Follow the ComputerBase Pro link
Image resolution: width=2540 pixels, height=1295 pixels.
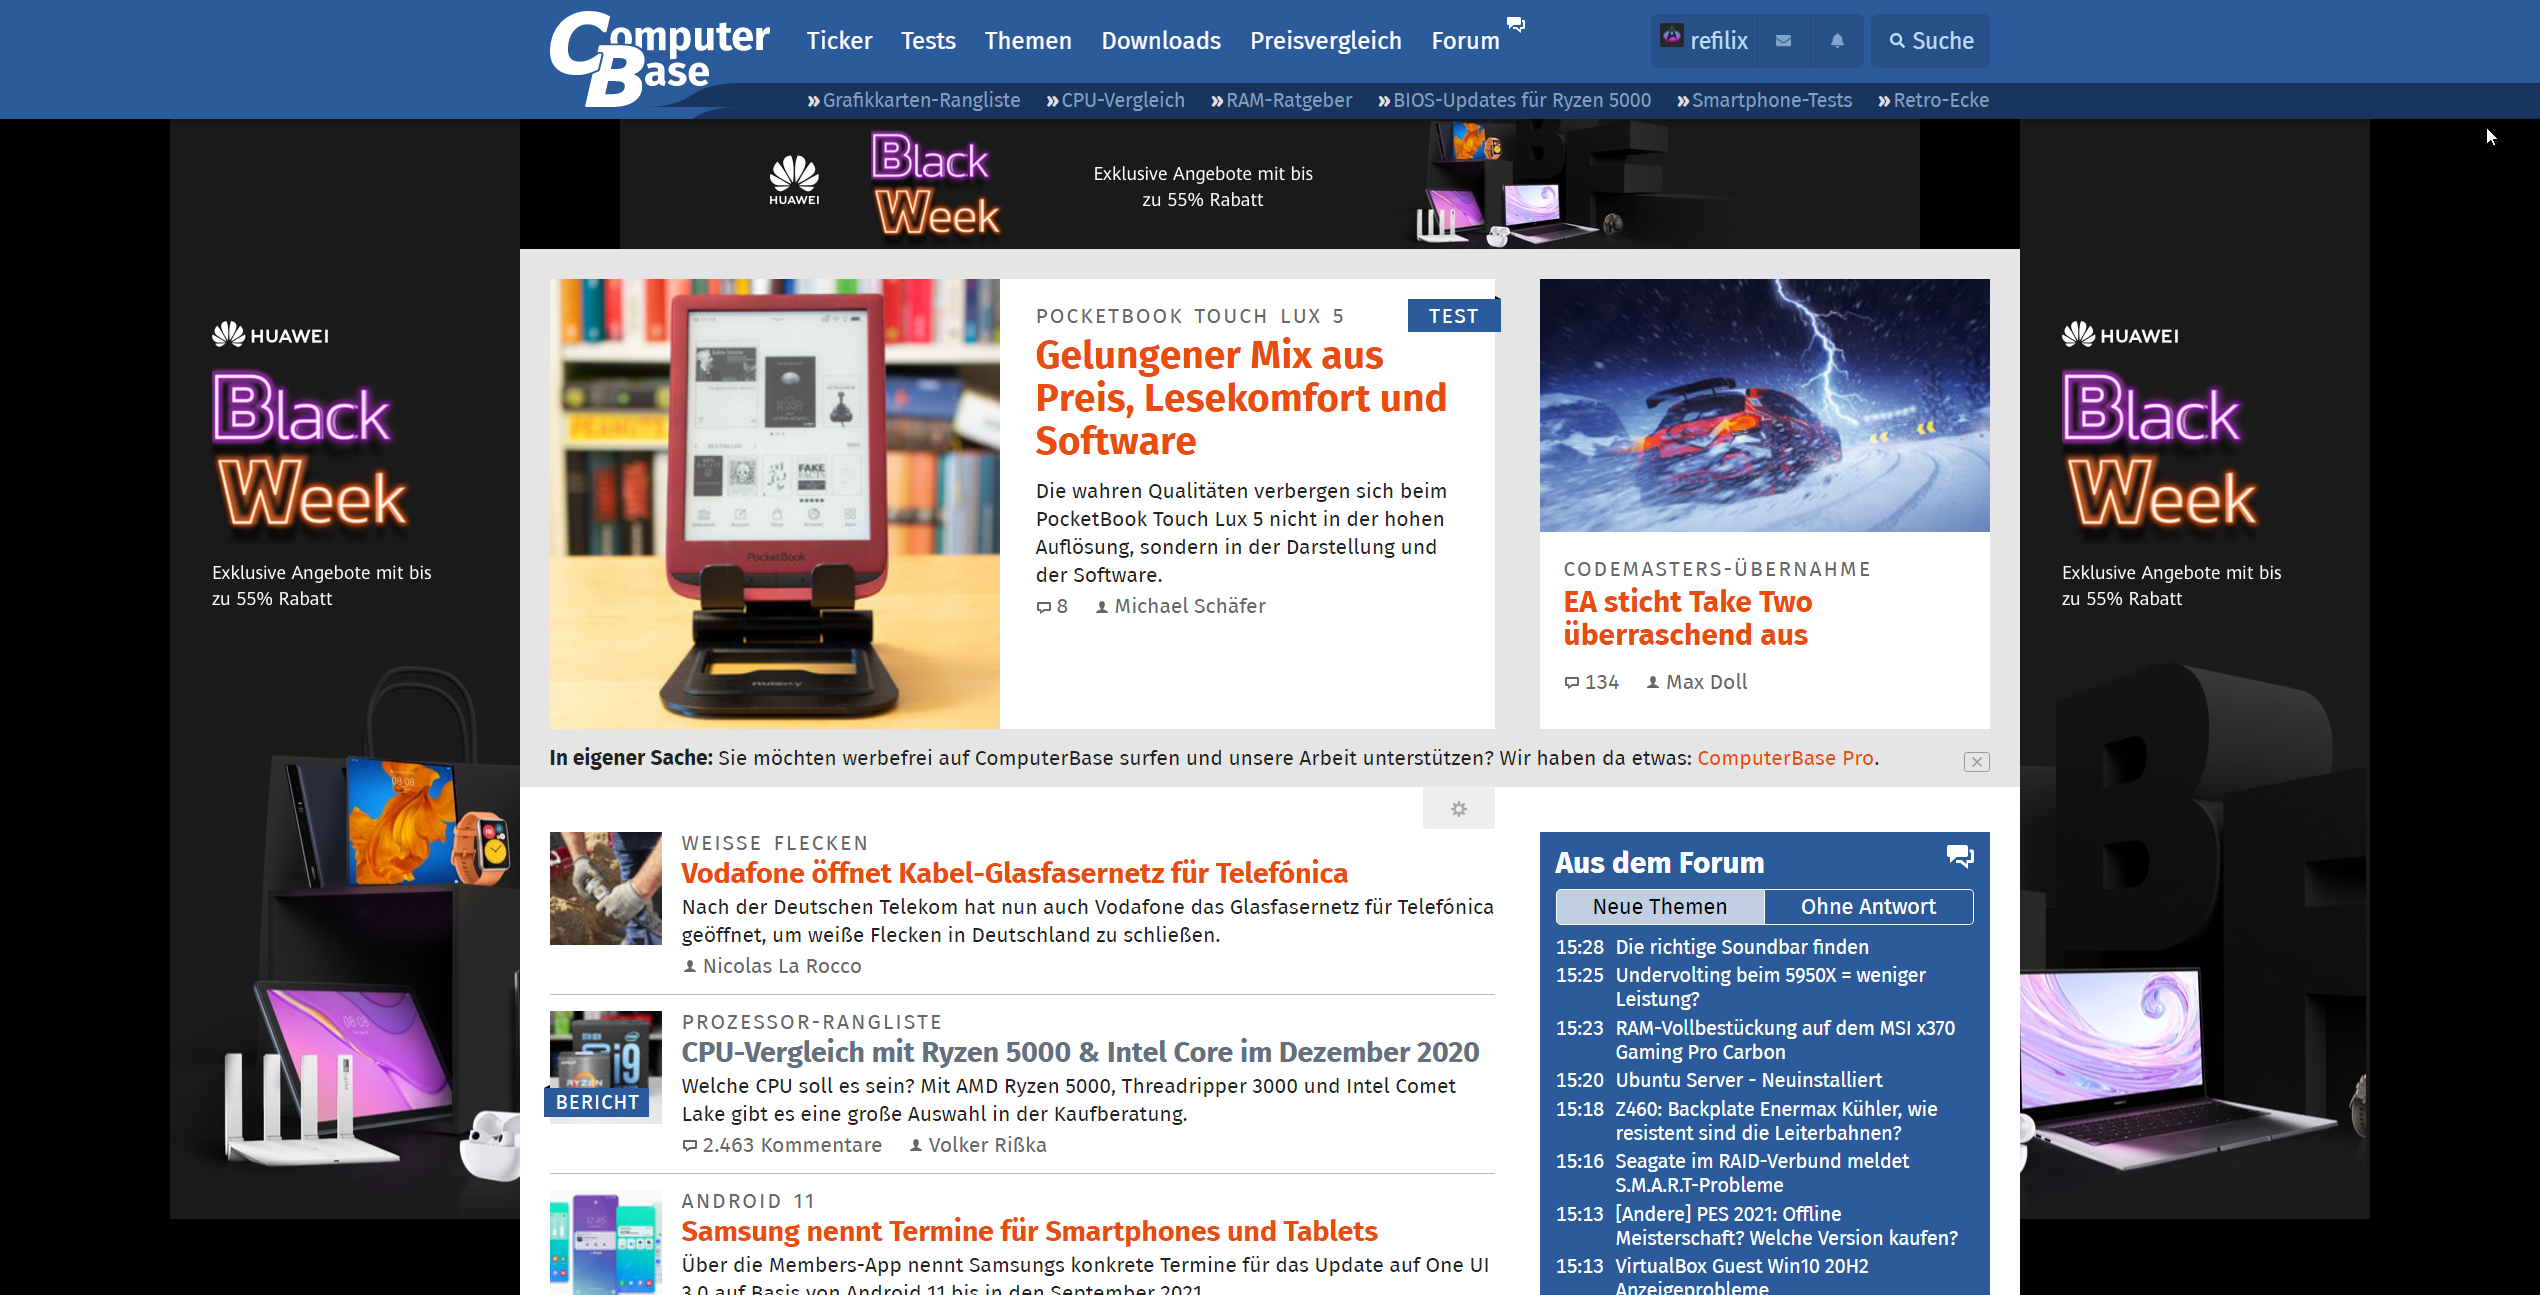click(x=1785, y=759)
